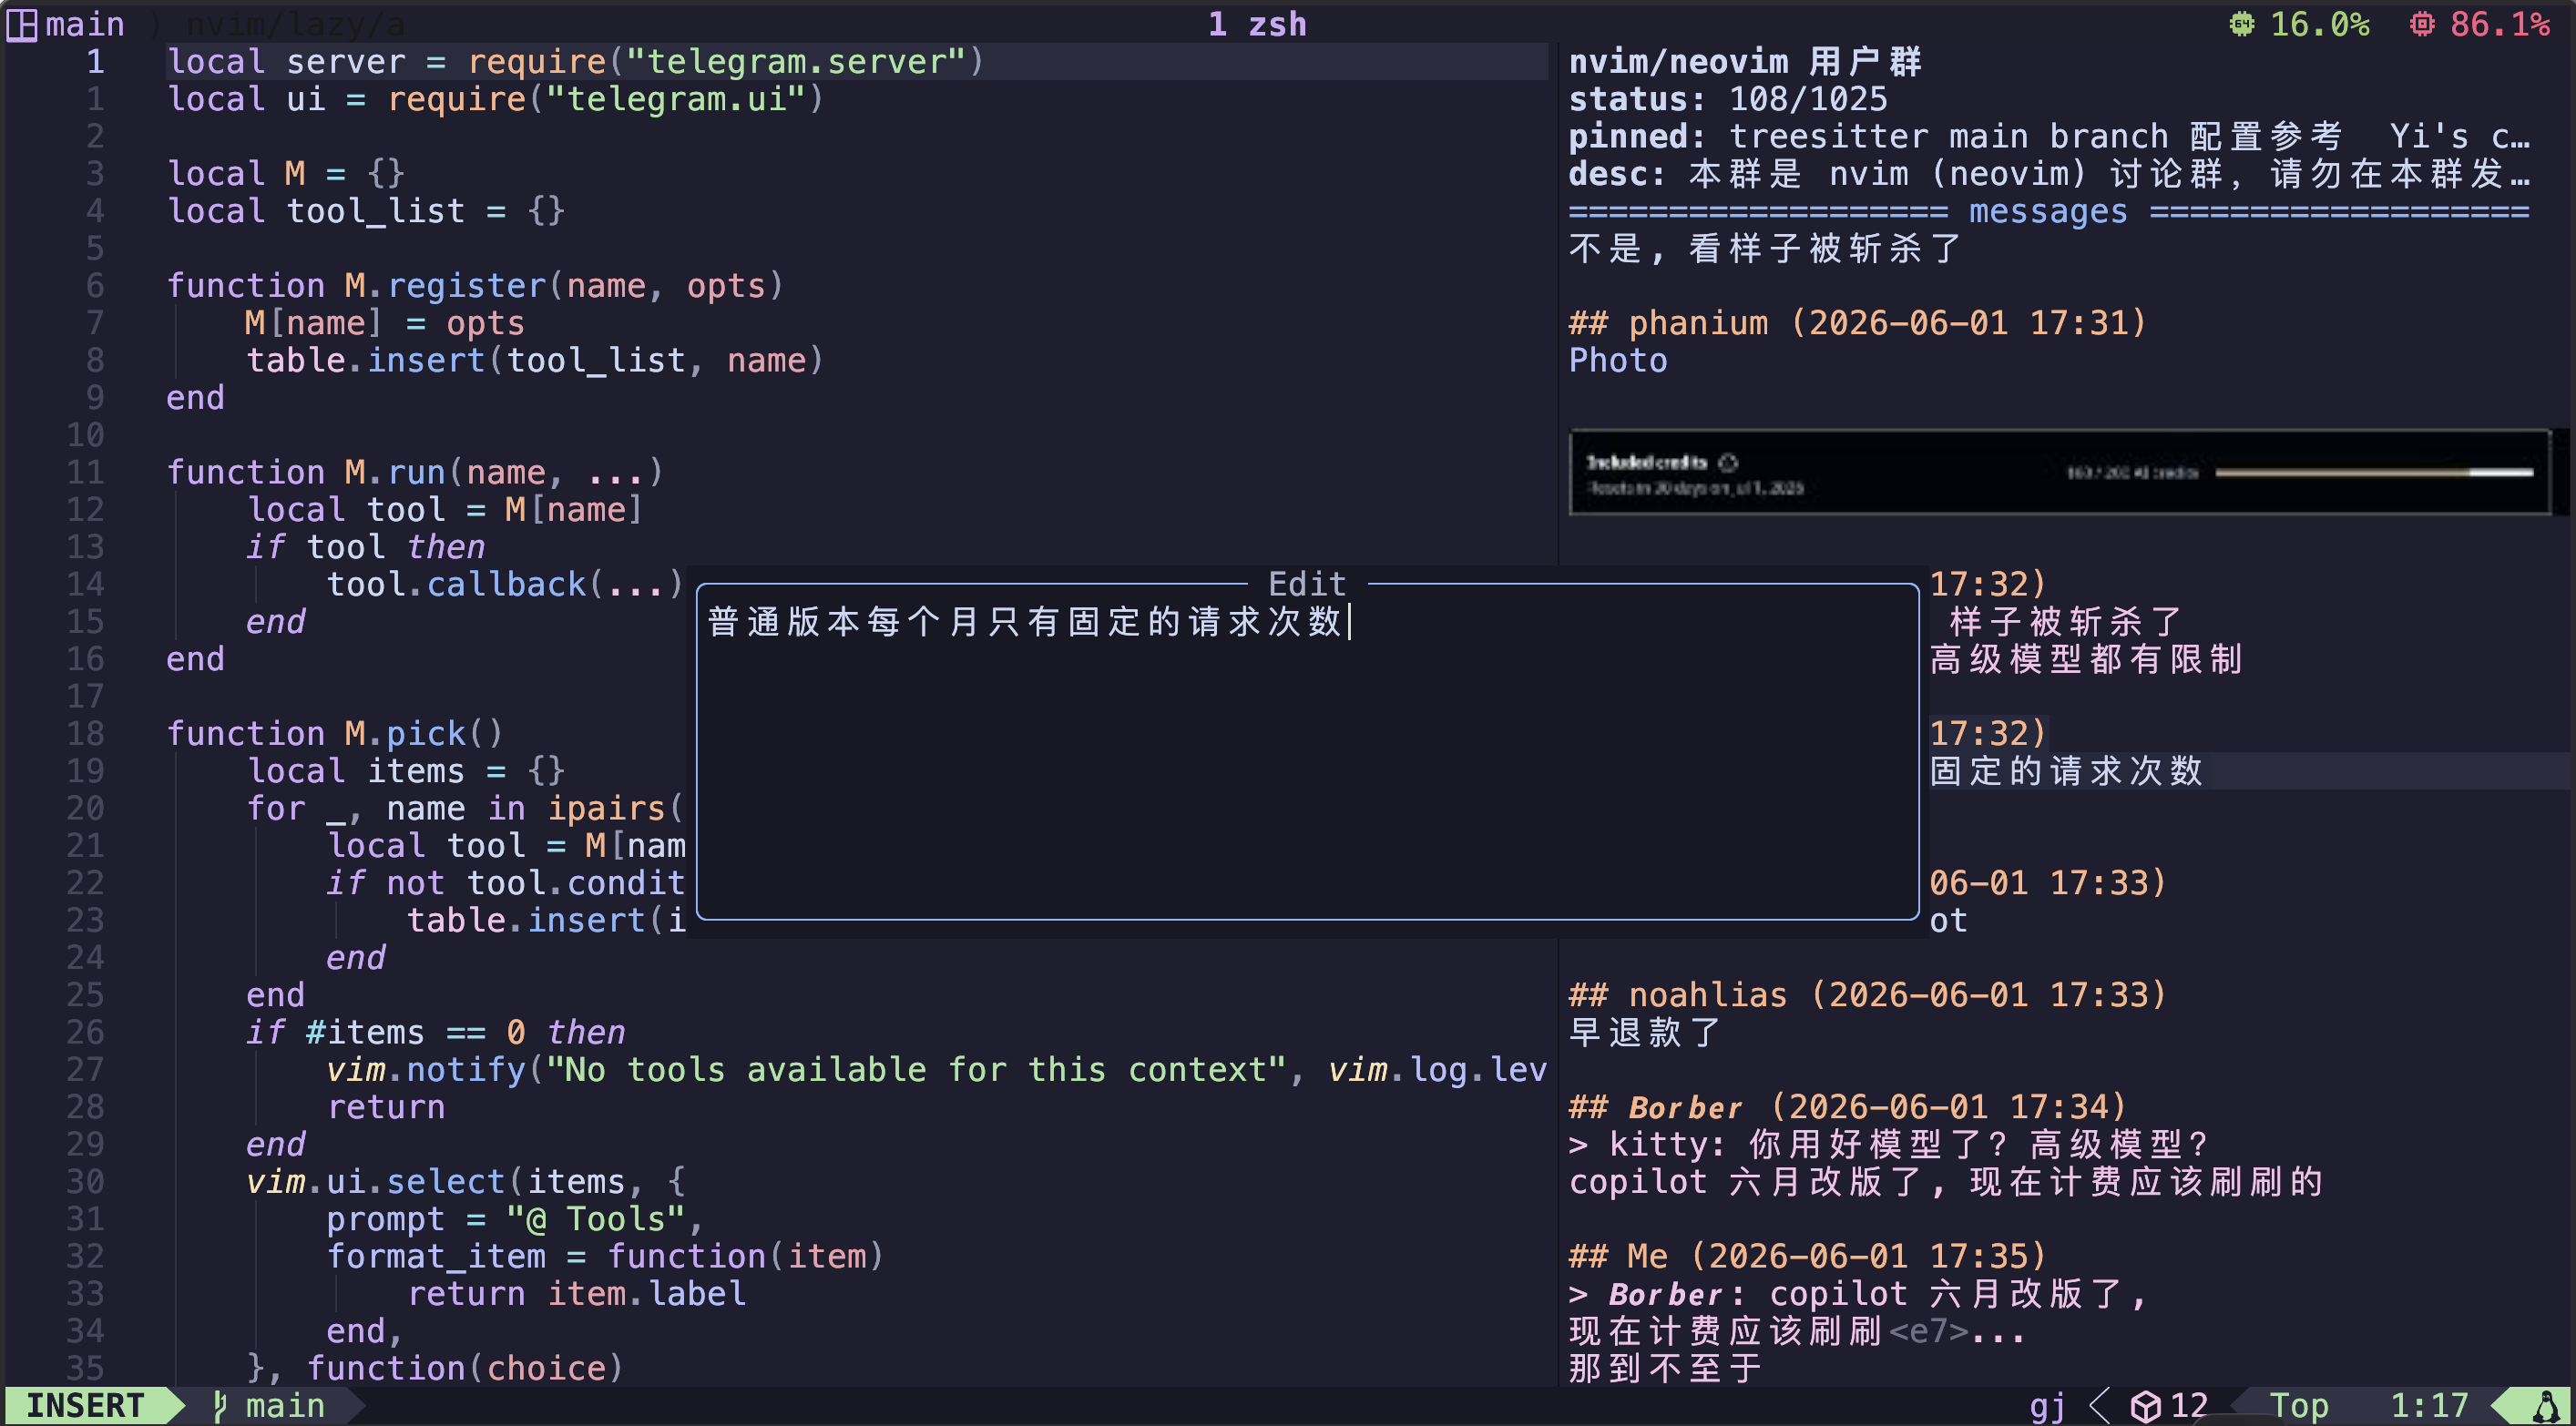Click the '高级模型都有限制' message text

pos(2086,659)
